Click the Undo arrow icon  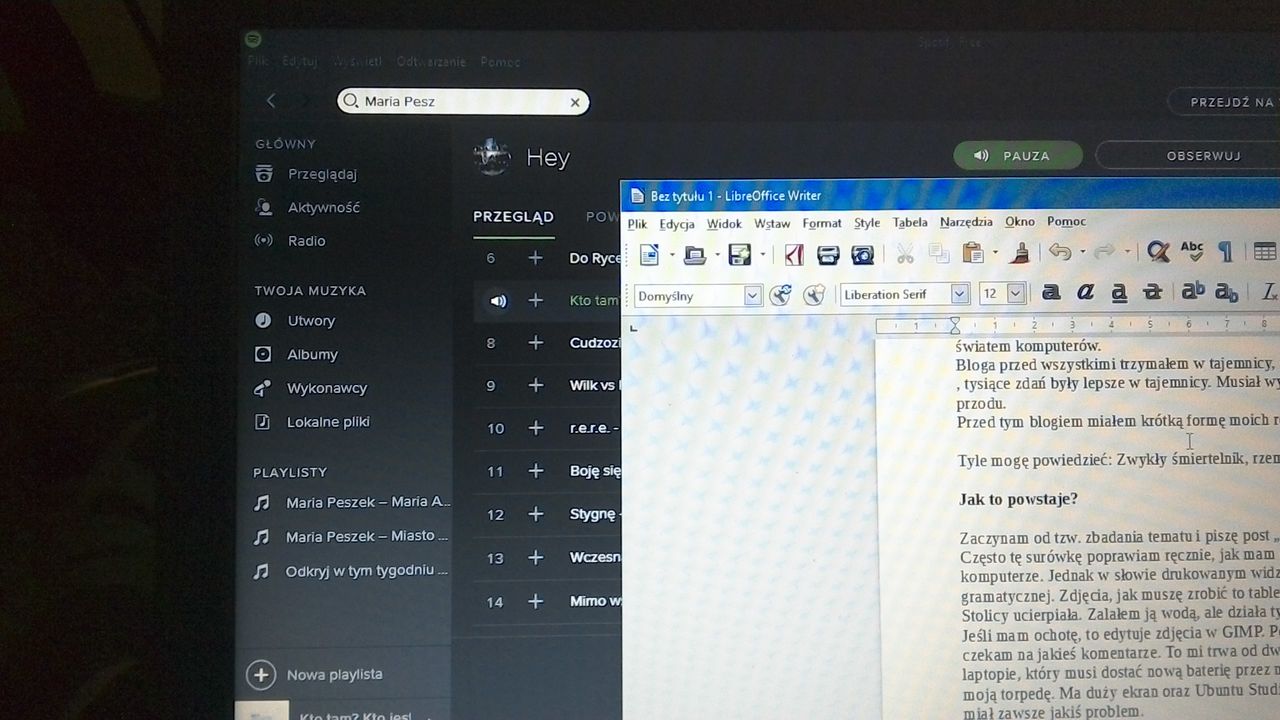(1060, 252)
